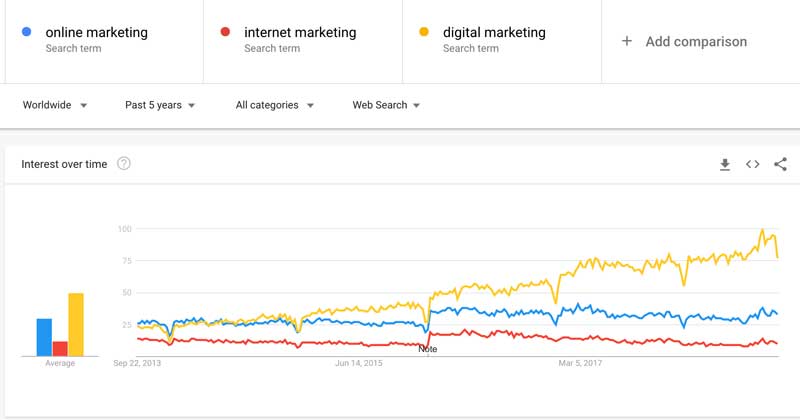Click the yellow average bar

[x=76, y=325]
